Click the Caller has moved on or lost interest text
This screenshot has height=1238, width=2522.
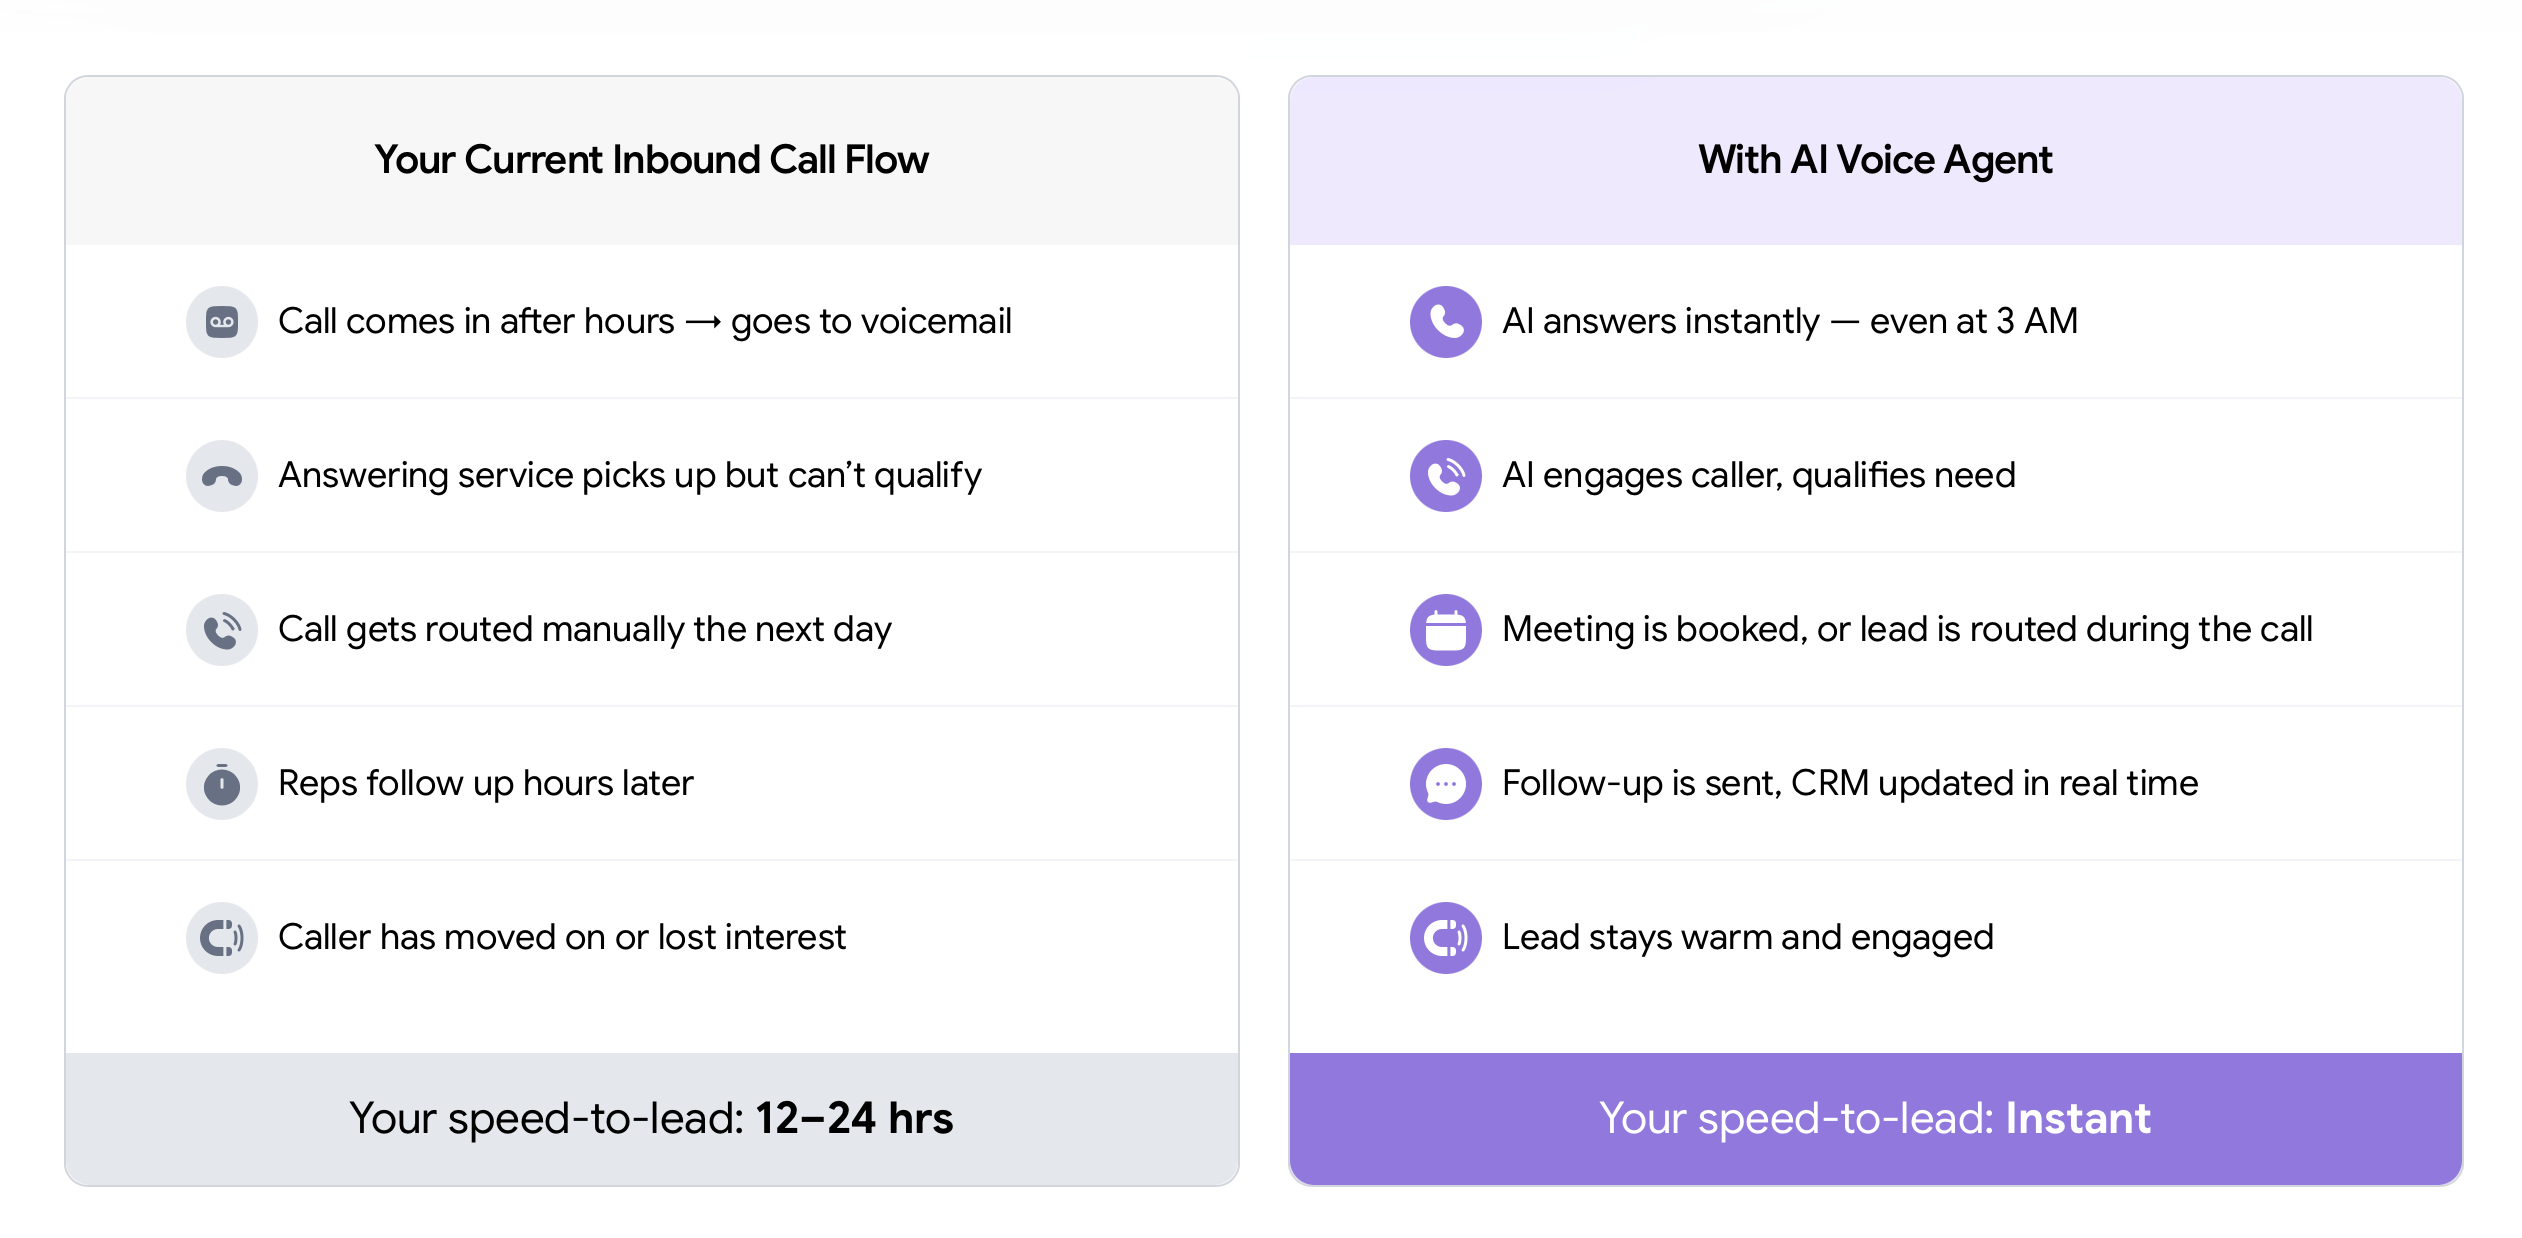point(561,938)
